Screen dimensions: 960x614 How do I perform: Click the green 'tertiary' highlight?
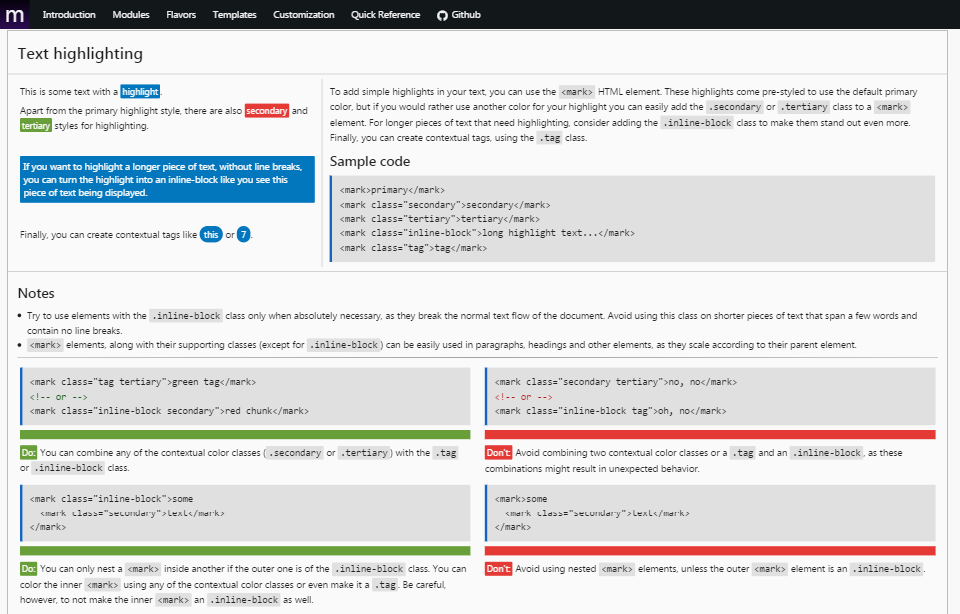coord(36,126)
